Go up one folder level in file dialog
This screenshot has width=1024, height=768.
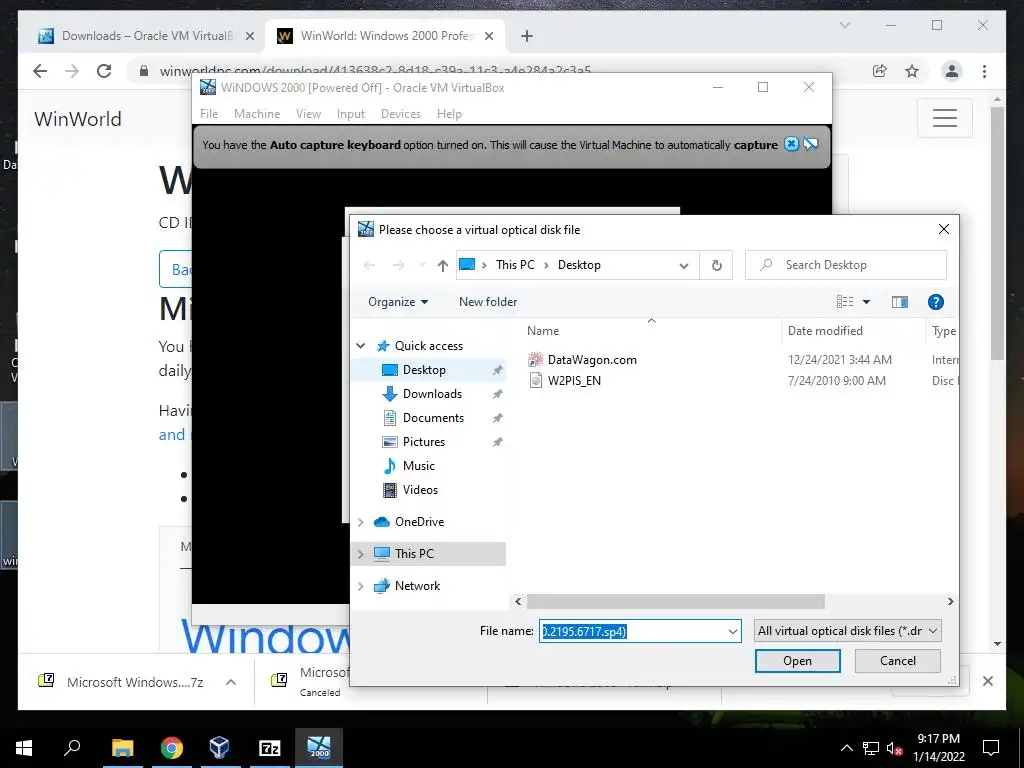tap(443, 265)
